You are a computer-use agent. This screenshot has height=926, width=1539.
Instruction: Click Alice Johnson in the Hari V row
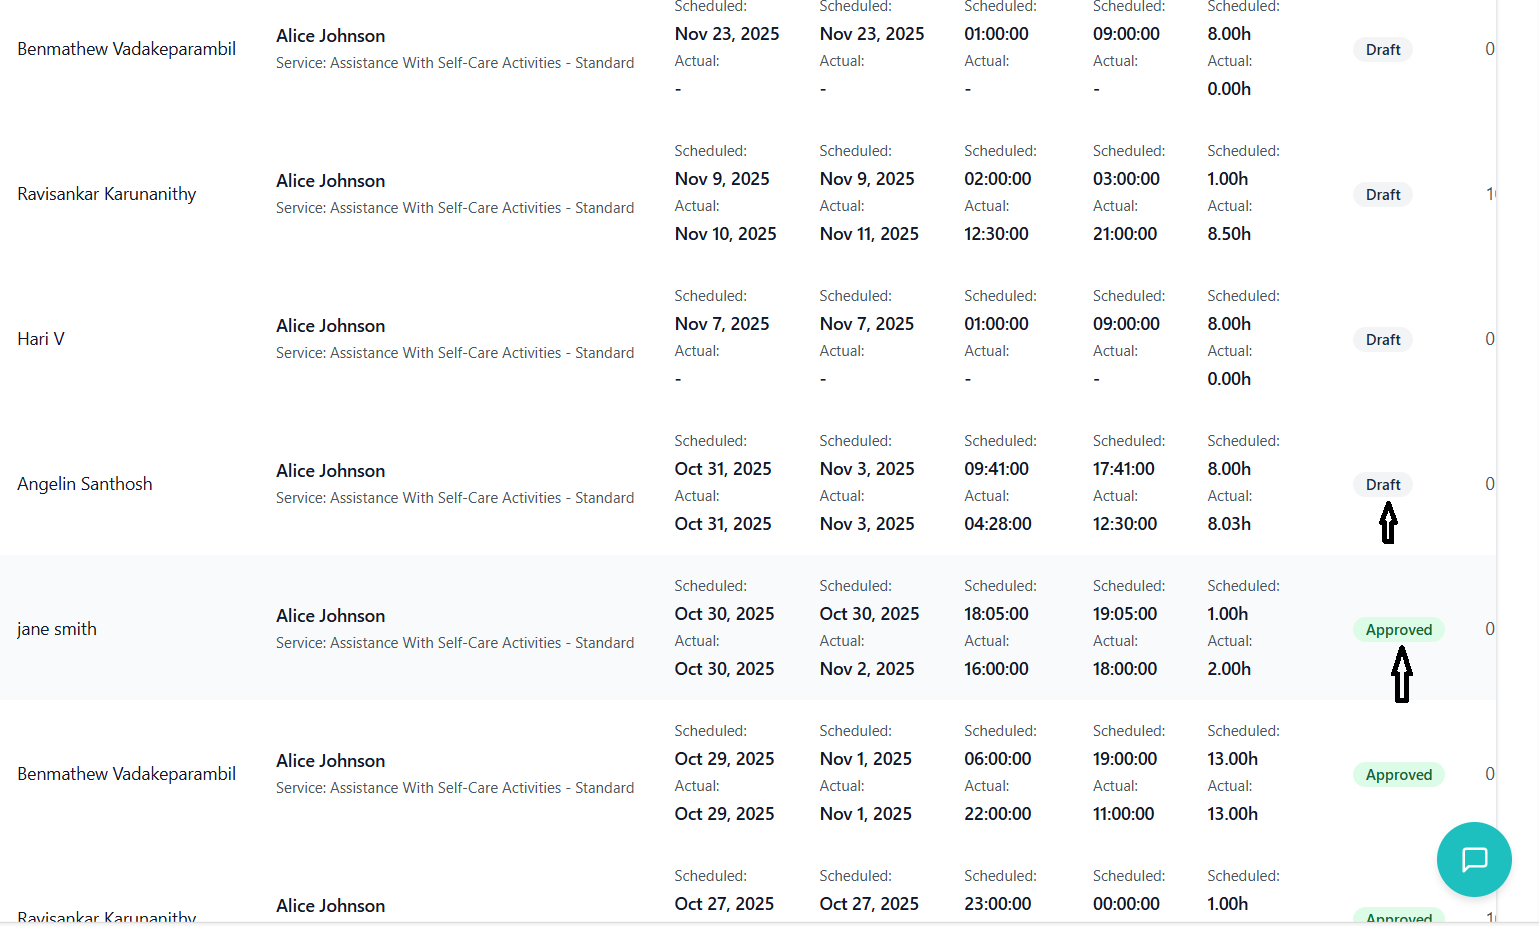[331, 326]
